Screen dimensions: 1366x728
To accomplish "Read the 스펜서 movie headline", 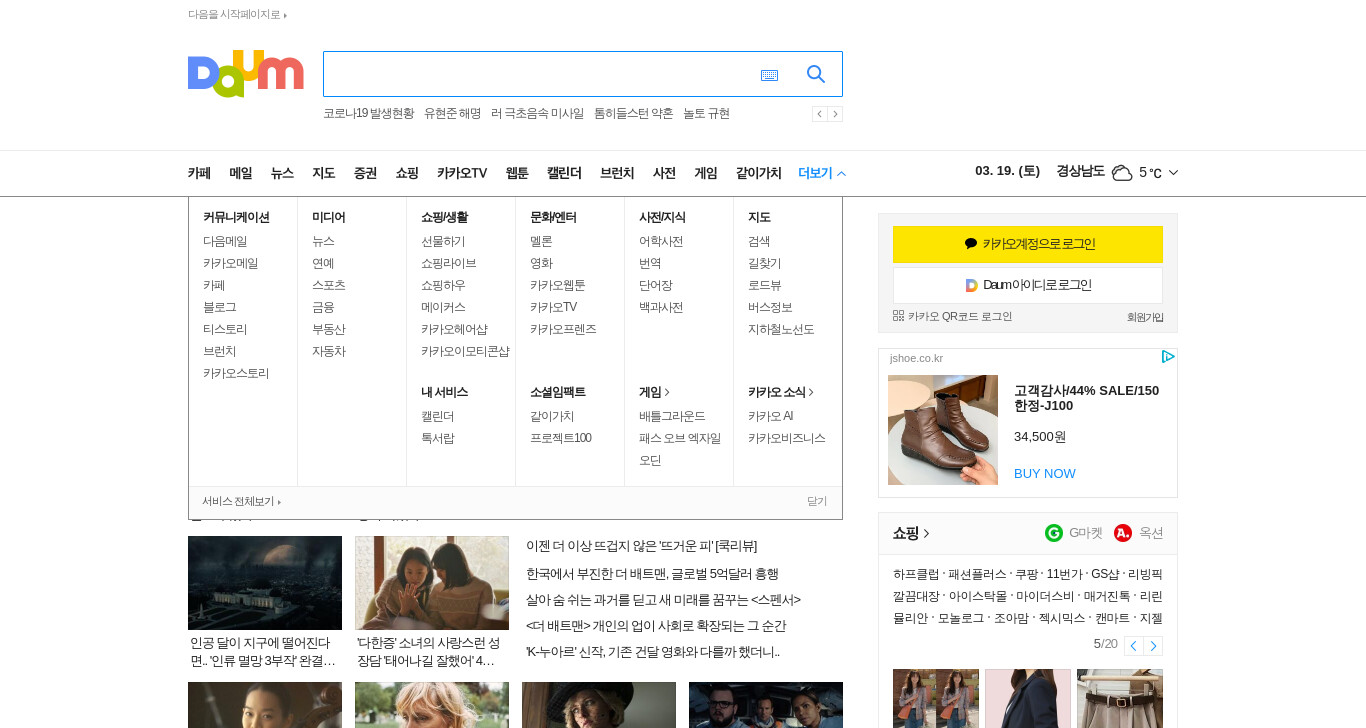I will tap(663, 600).
